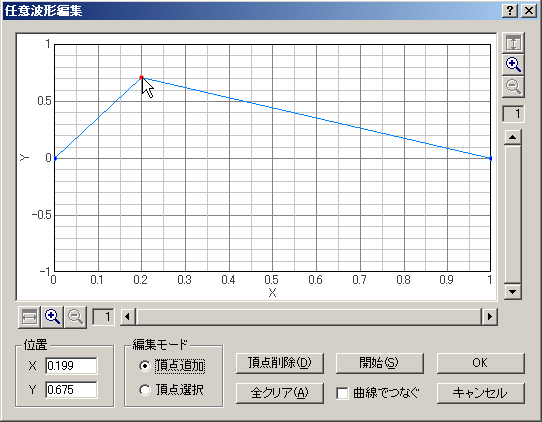The height and width of the screenshot is (422, 542).
Task: Click the red vertex on the waveform
Action: coord(141,77)
